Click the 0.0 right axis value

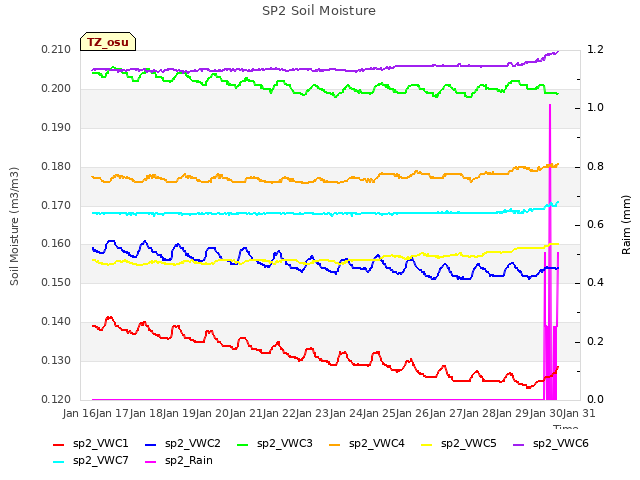[595, 400]
